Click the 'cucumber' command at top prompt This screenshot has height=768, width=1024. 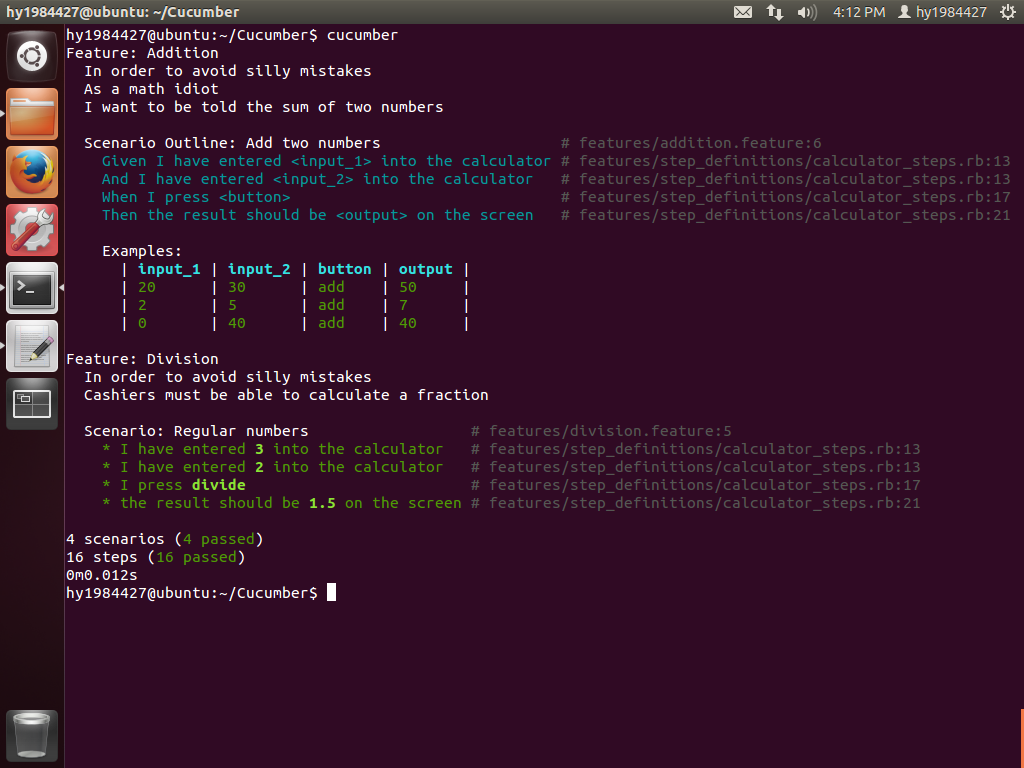click(362, 35)
